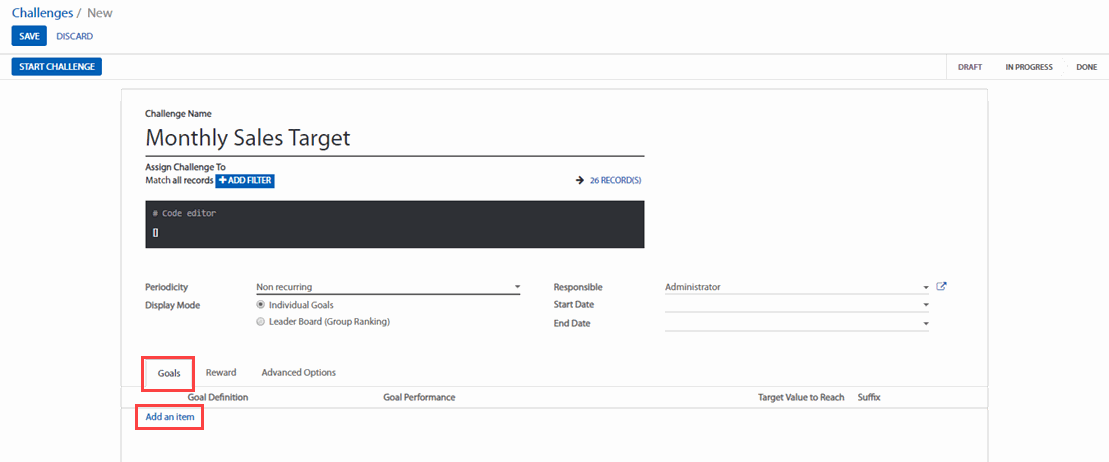Click Add an item link
The height and width of the screenshot is (462, 1109).
[x=170, y=416]
